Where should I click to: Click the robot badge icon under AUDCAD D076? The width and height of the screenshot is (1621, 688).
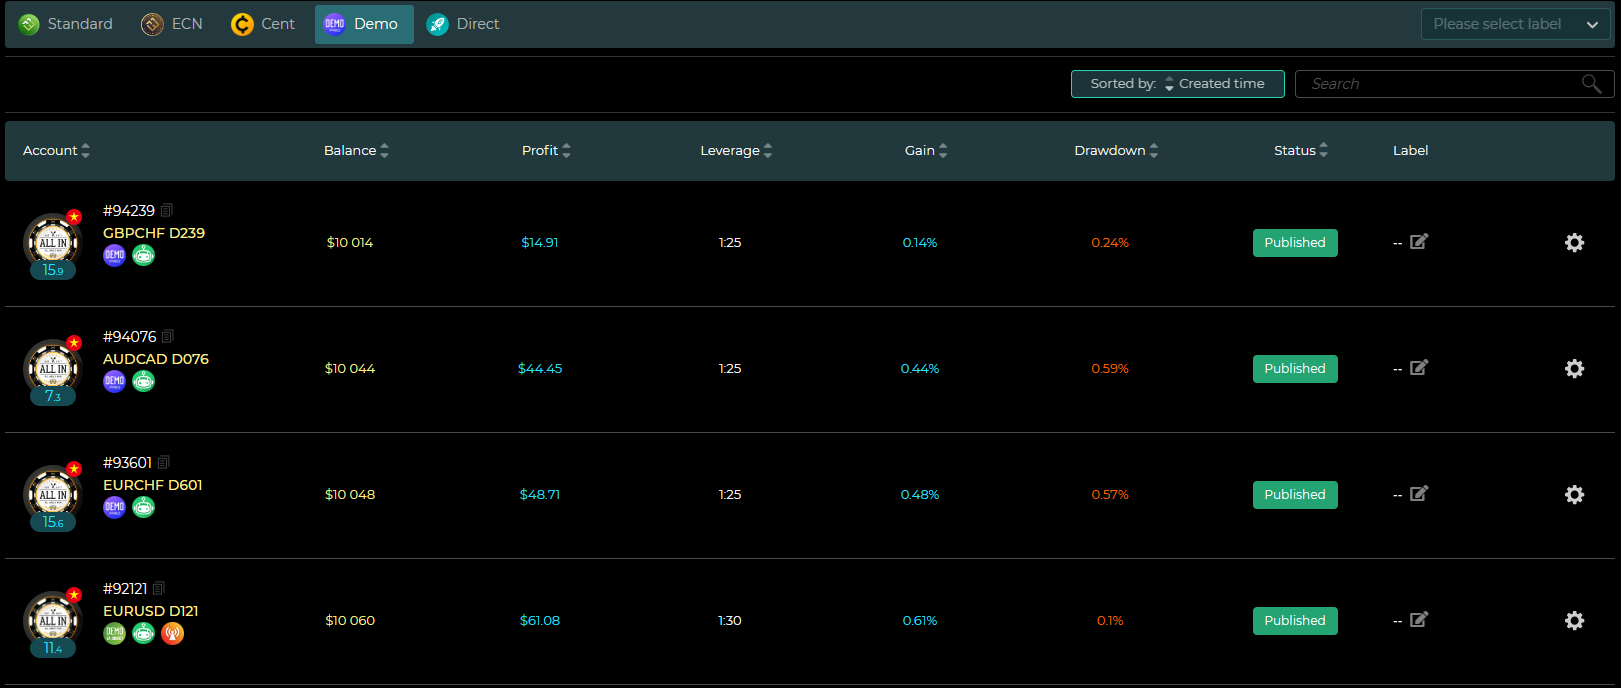coord(144,382)
